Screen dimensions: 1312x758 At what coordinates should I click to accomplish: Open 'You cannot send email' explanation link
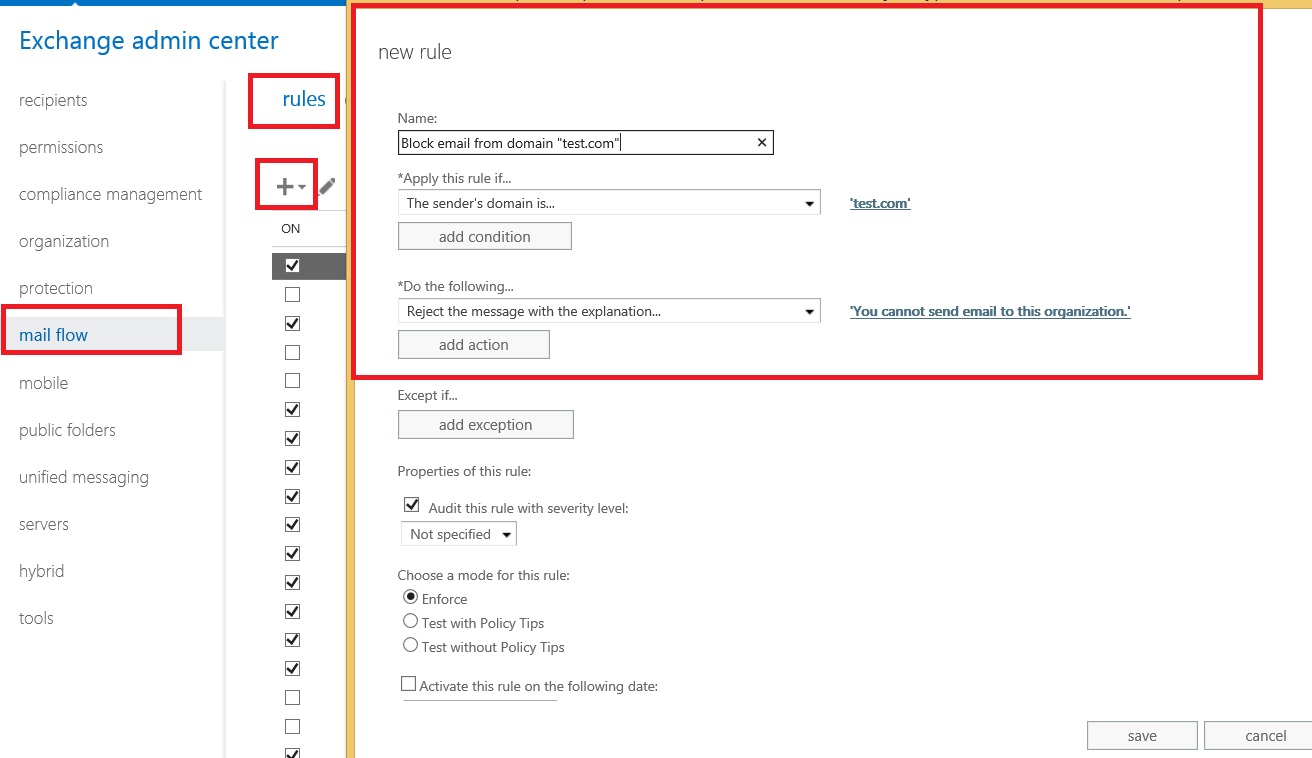pyautogui.click(x=988, y=311)
